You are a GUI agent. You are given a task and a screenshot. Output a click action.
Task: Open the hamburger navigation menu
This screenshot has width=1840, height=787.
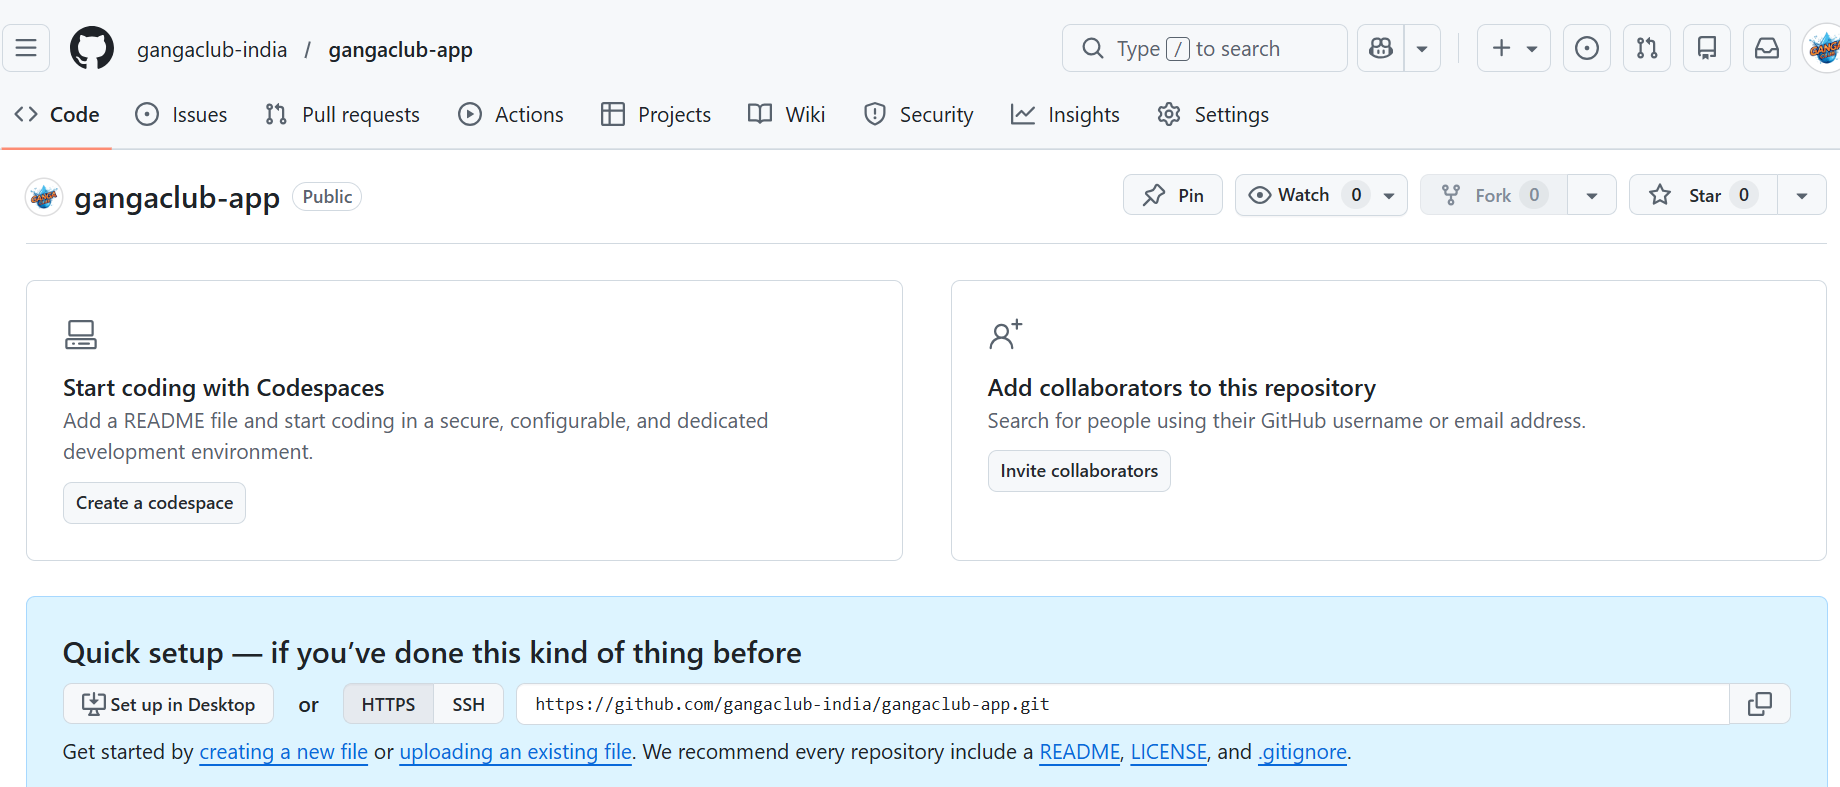[26, 48]
